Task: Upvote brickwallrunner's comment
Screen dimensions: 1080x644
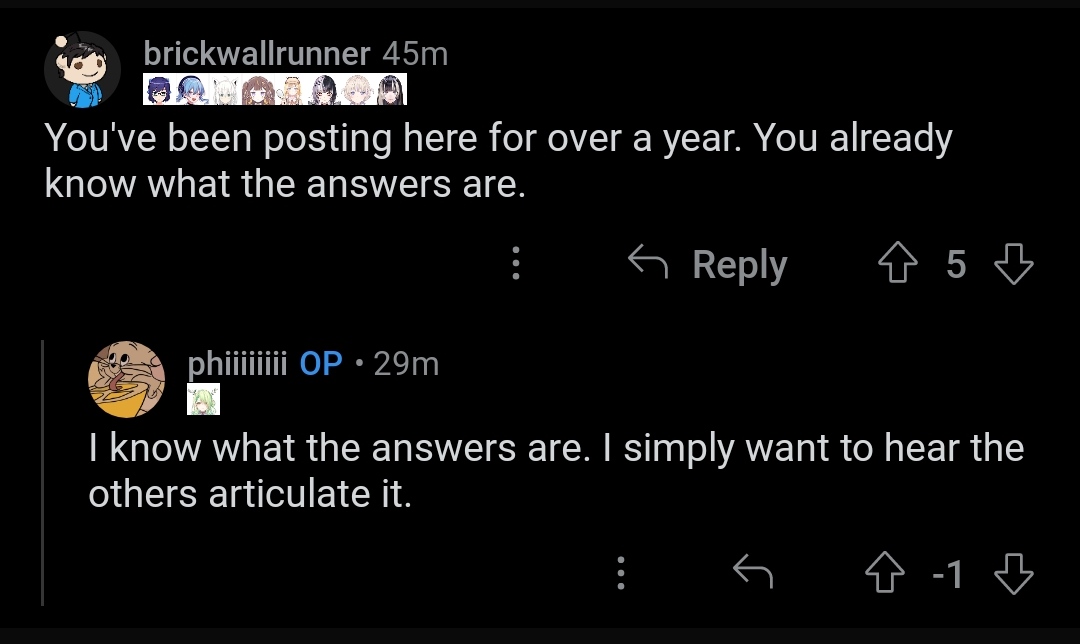Action: point(897,263)
